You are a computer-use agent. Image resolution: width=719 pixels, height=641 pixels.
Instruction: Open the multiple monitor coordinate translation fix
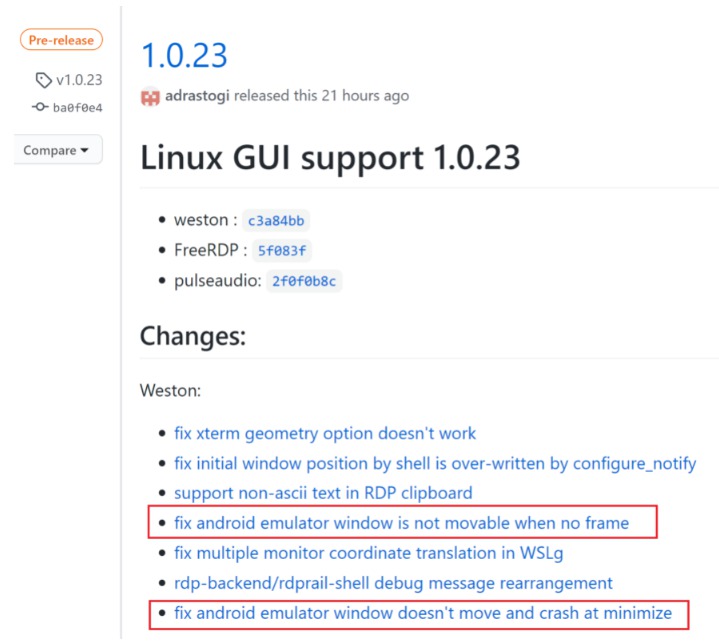[368, 553]
